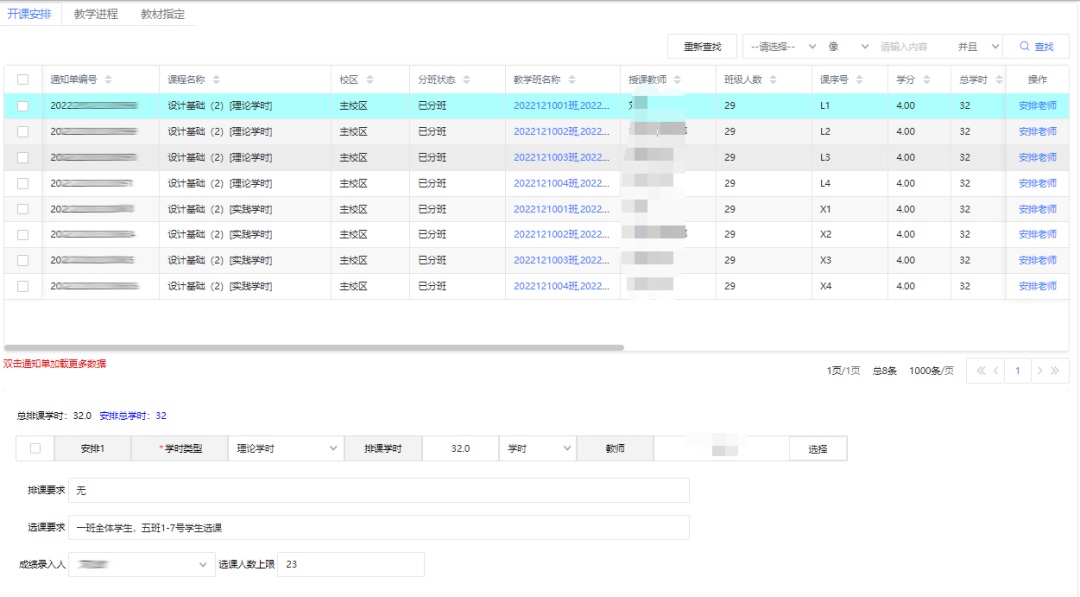Switch to the 教材指定 tab
Image resolution: width=1080 pixels, height=597 pixels.
(162, 14)
